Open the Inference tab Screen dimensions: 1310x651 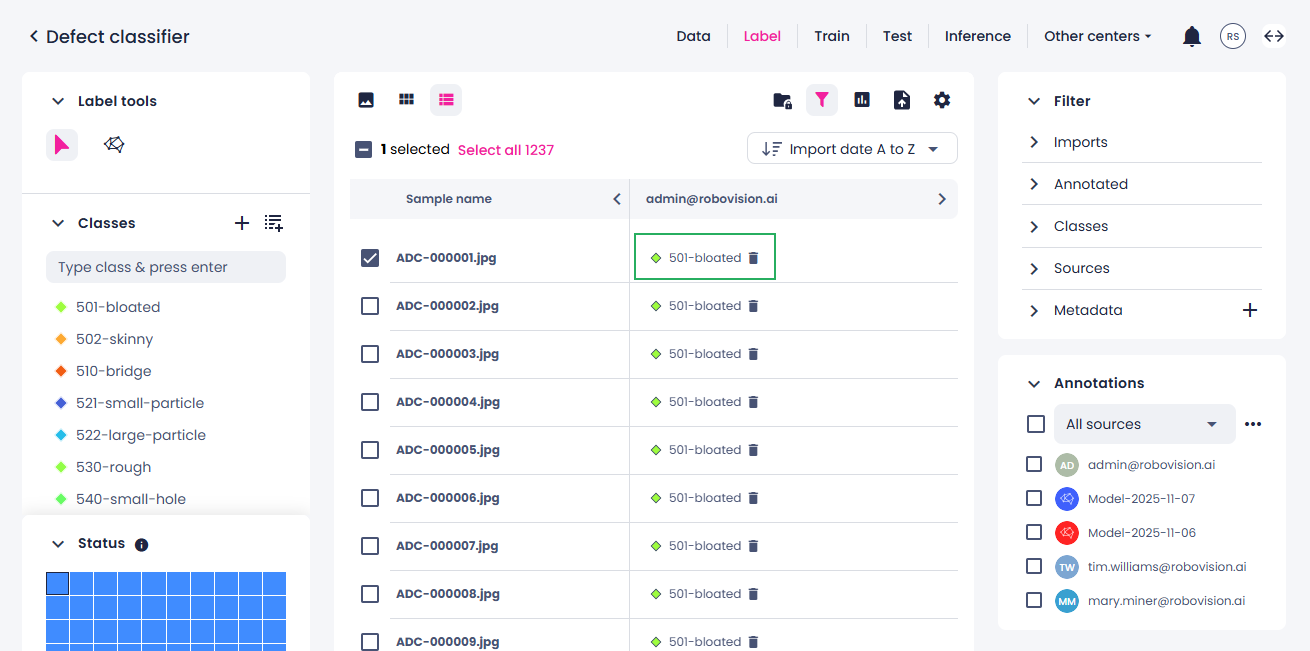coord(978,36)
